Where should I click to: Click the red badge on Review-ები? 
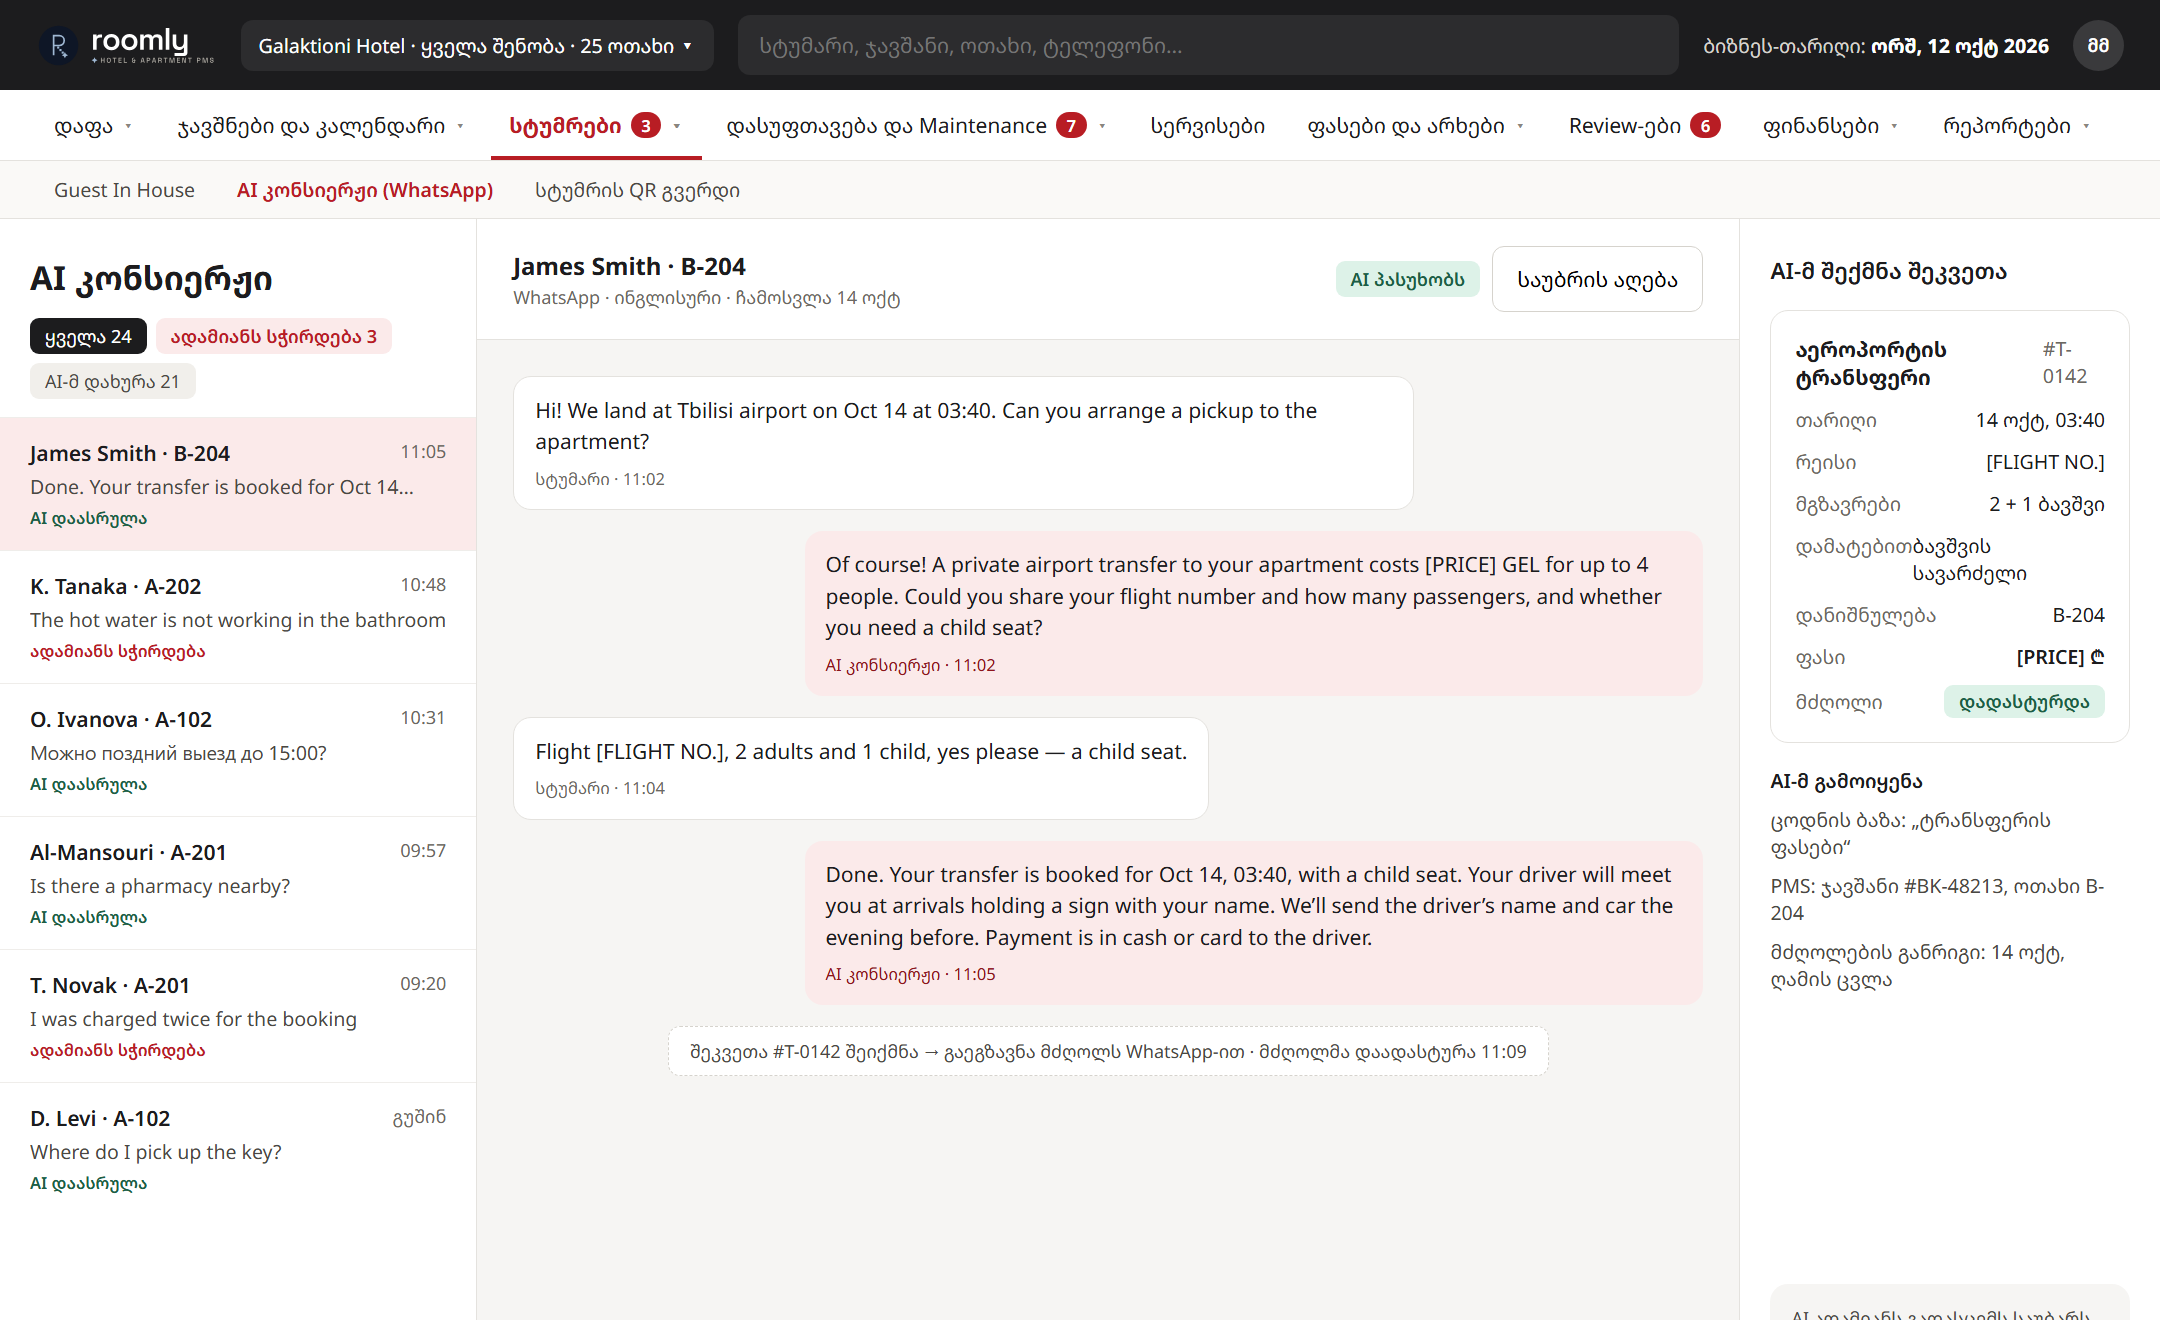point(1705,126)
